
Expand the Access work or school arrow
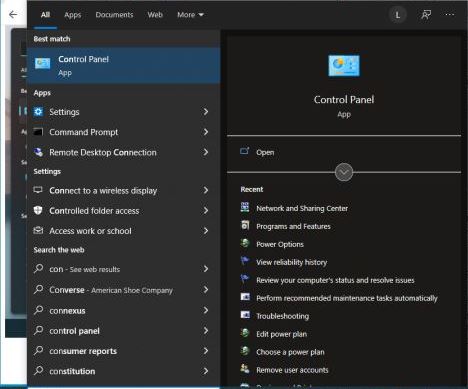pos(206,231)
